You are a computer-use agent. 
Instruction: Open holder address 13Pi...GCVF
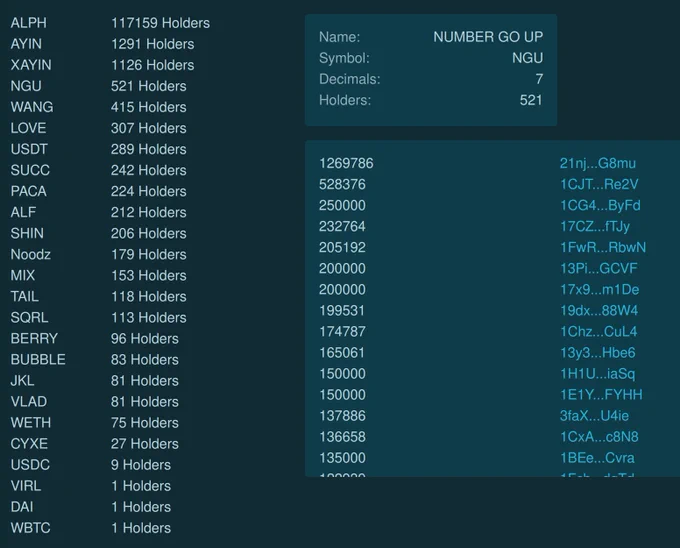pos(598,268)
